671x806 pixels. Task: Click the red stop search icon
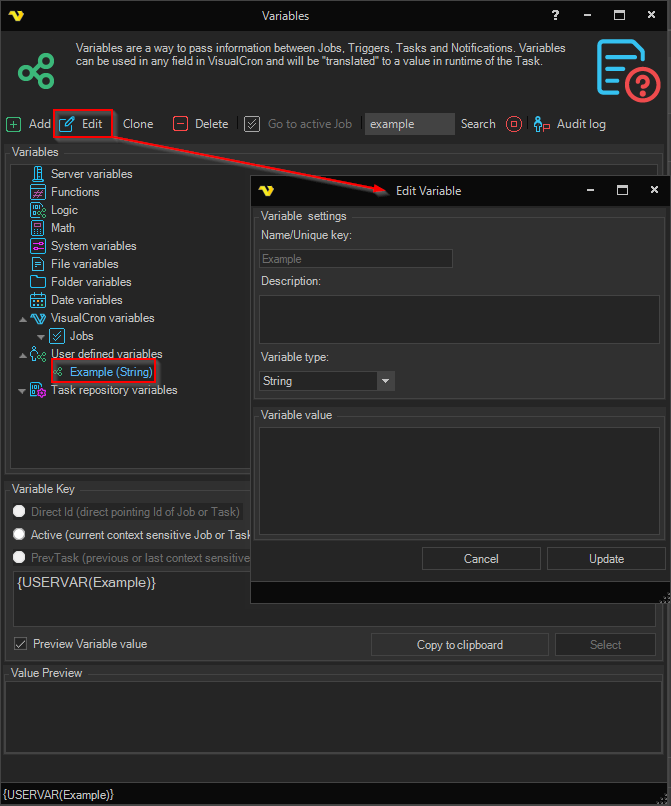pyautogui.click(x=514, y=124)
